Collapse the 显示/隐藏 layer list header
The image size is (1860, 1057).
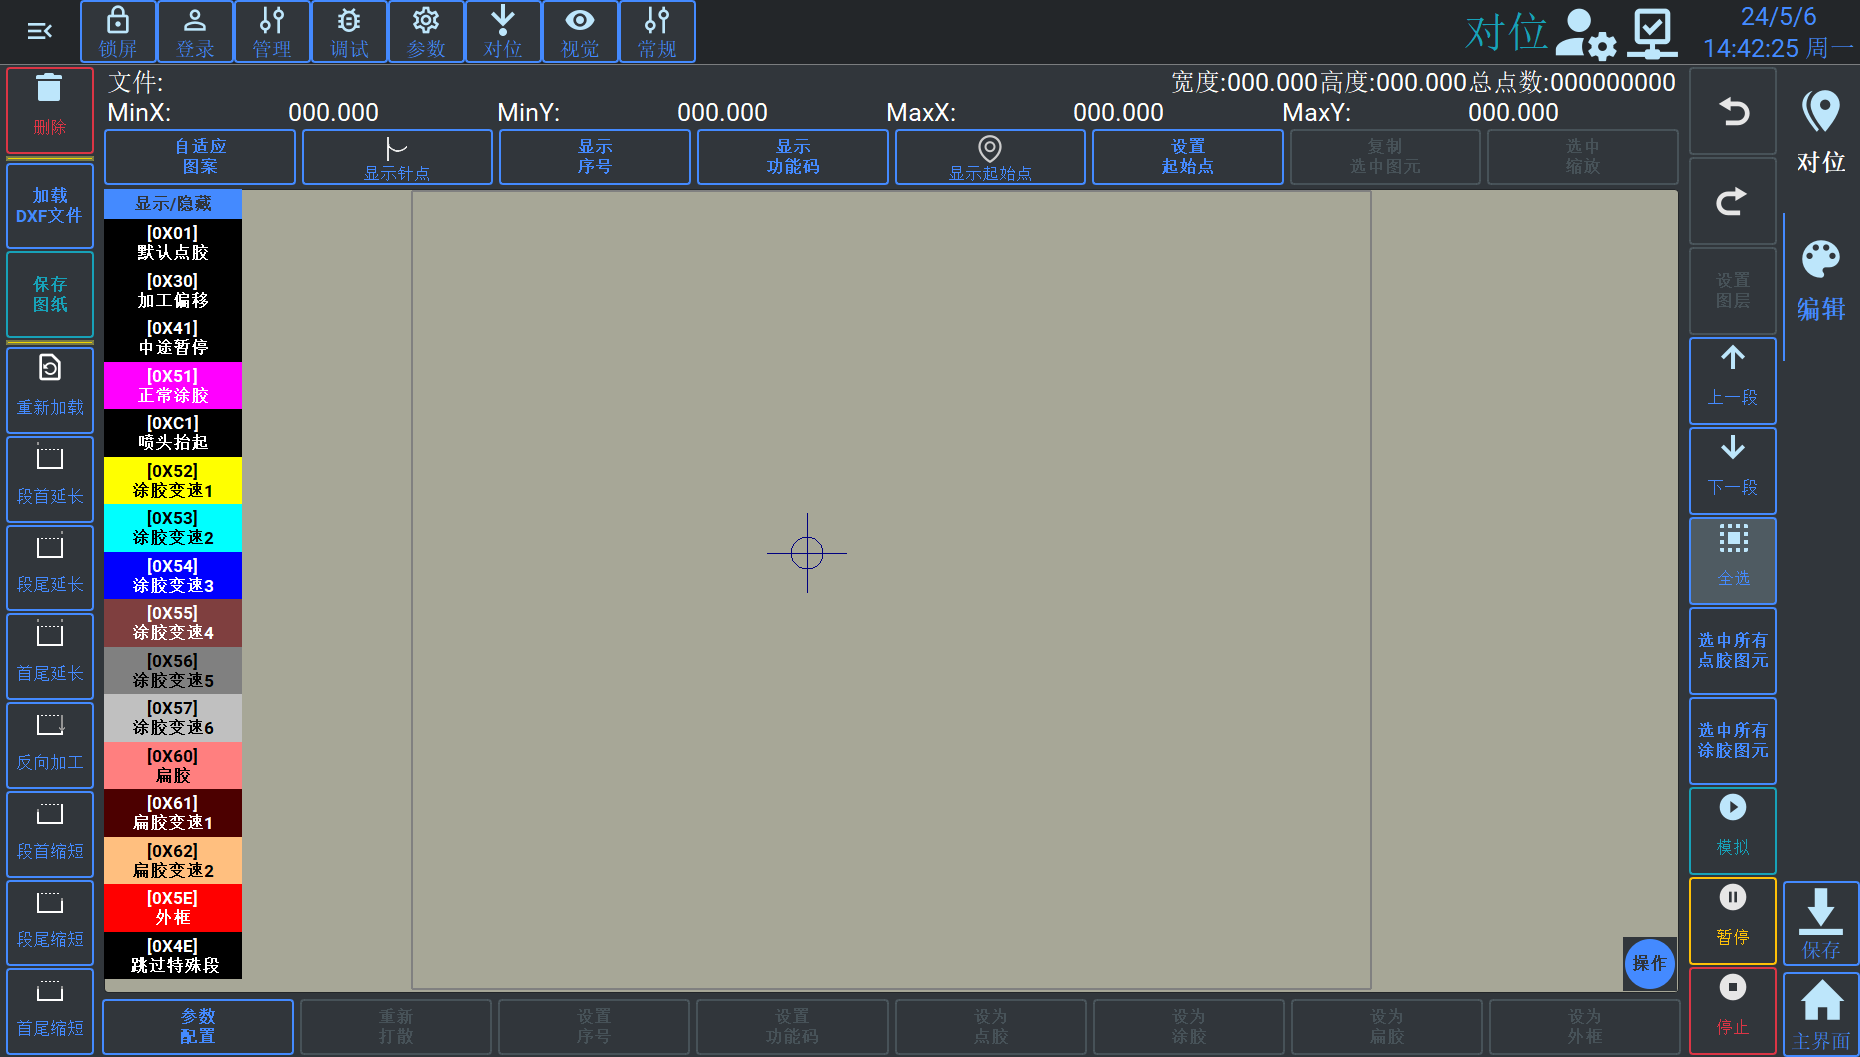coord(173,204)
